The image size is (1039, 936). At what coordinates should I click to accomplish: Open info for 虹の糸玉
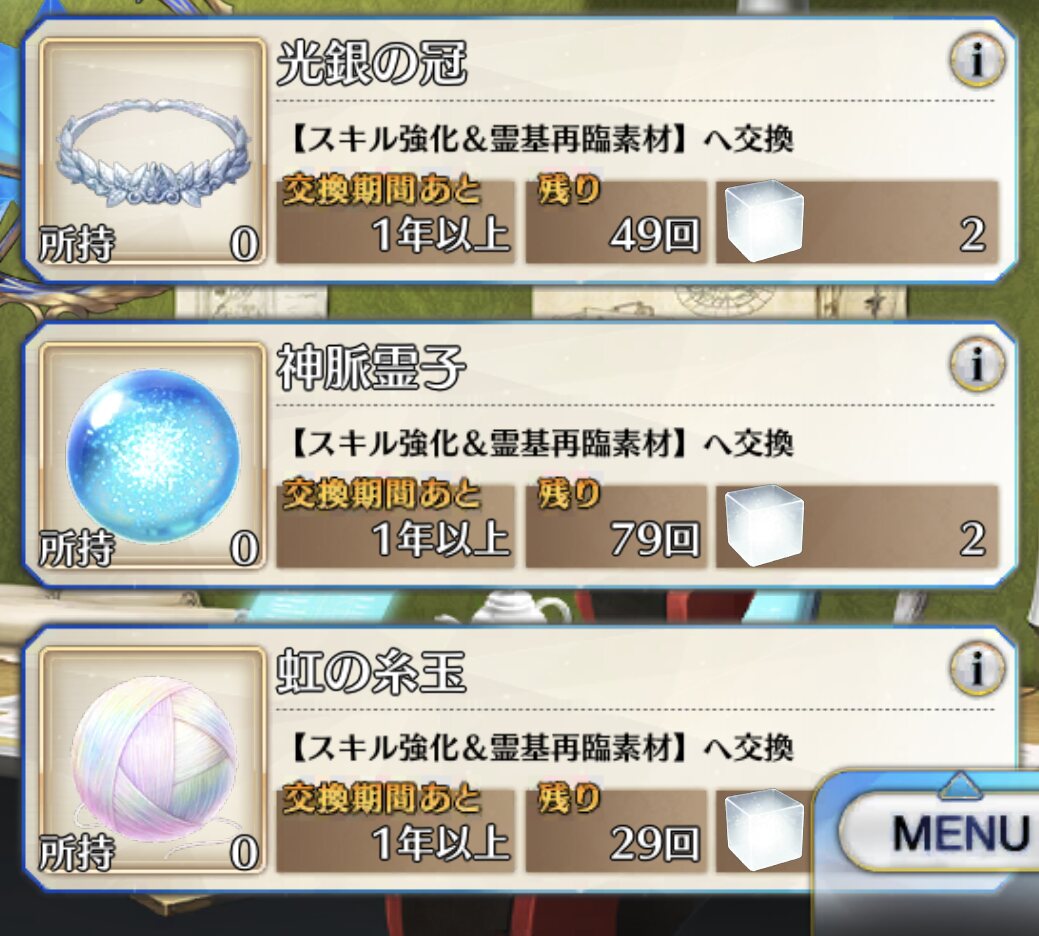tap(977, 668)
